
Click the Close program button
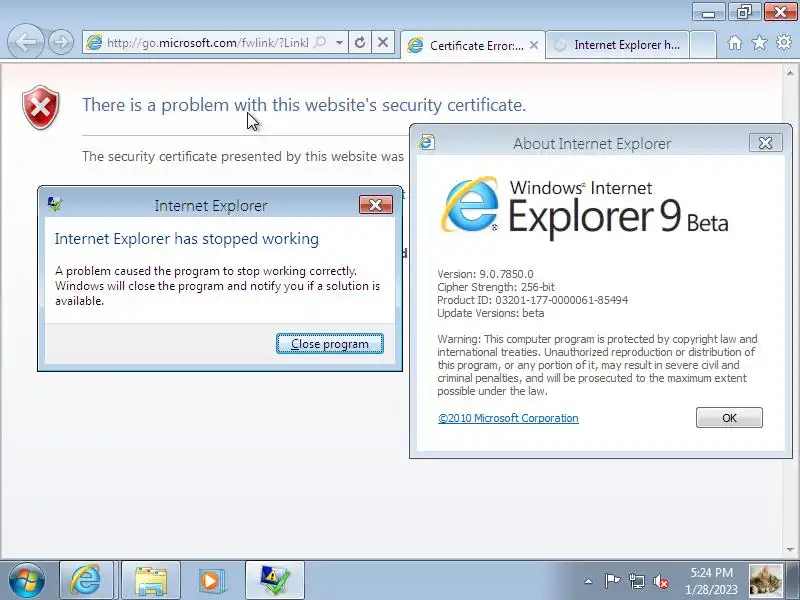click(x=330, y=344)
